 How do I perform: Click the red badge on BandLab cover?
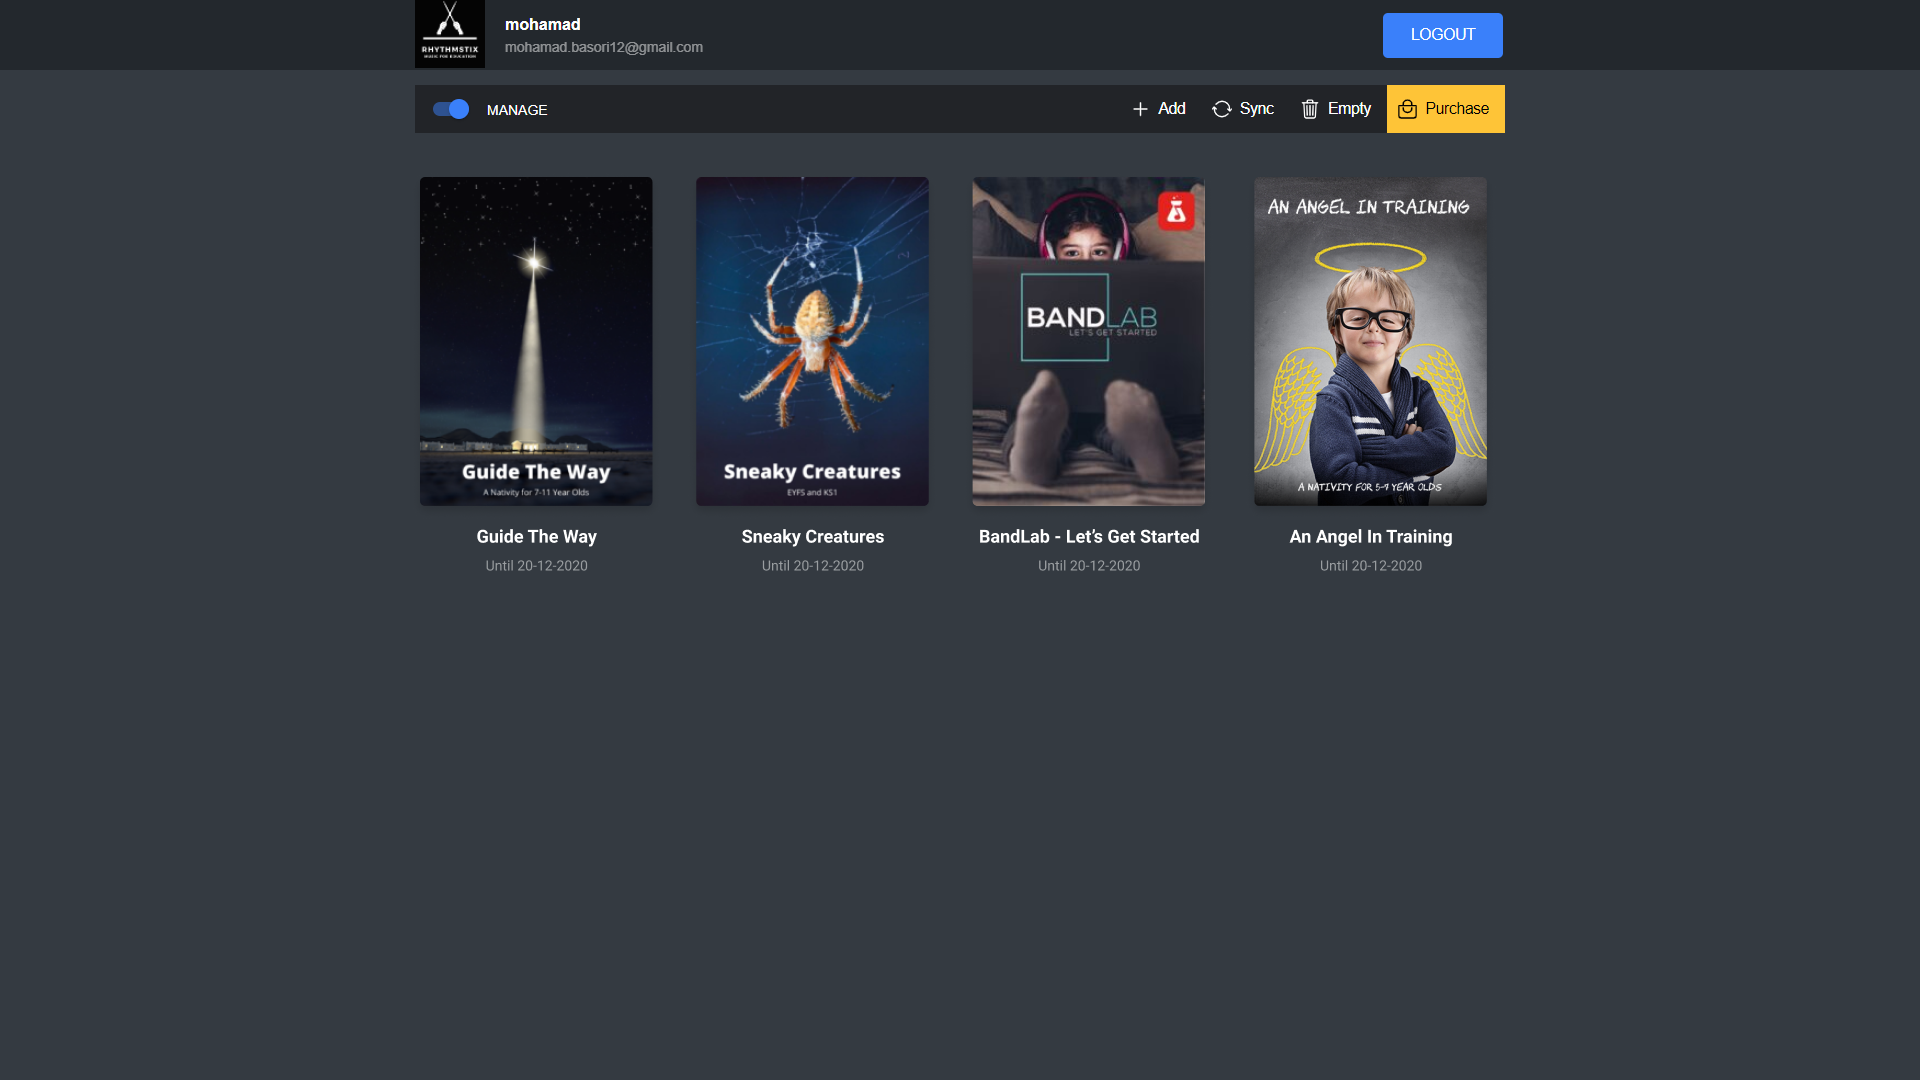[1176, 211]
